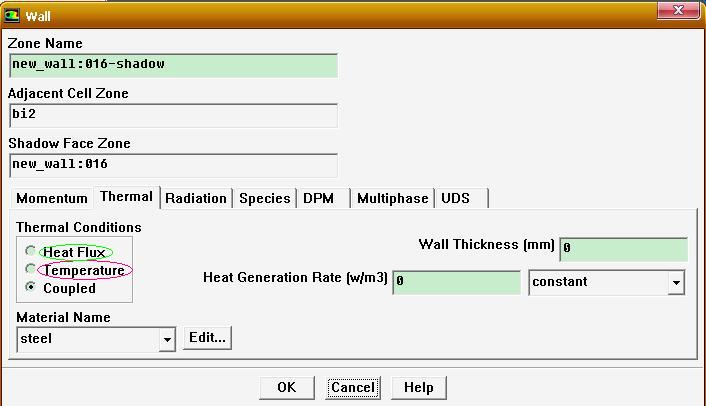Click the Zone Name text field
The height and width of the screenshot is (406, 706).
[173, 65]
